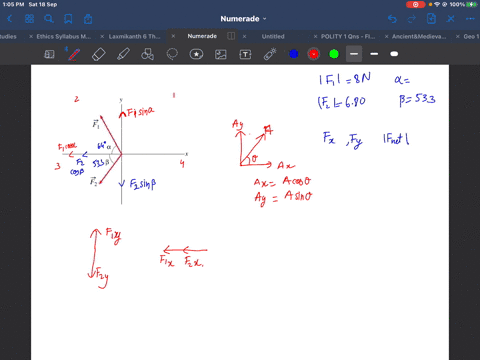Undo the last stroke
480x360 pixels.
[392, 19]
